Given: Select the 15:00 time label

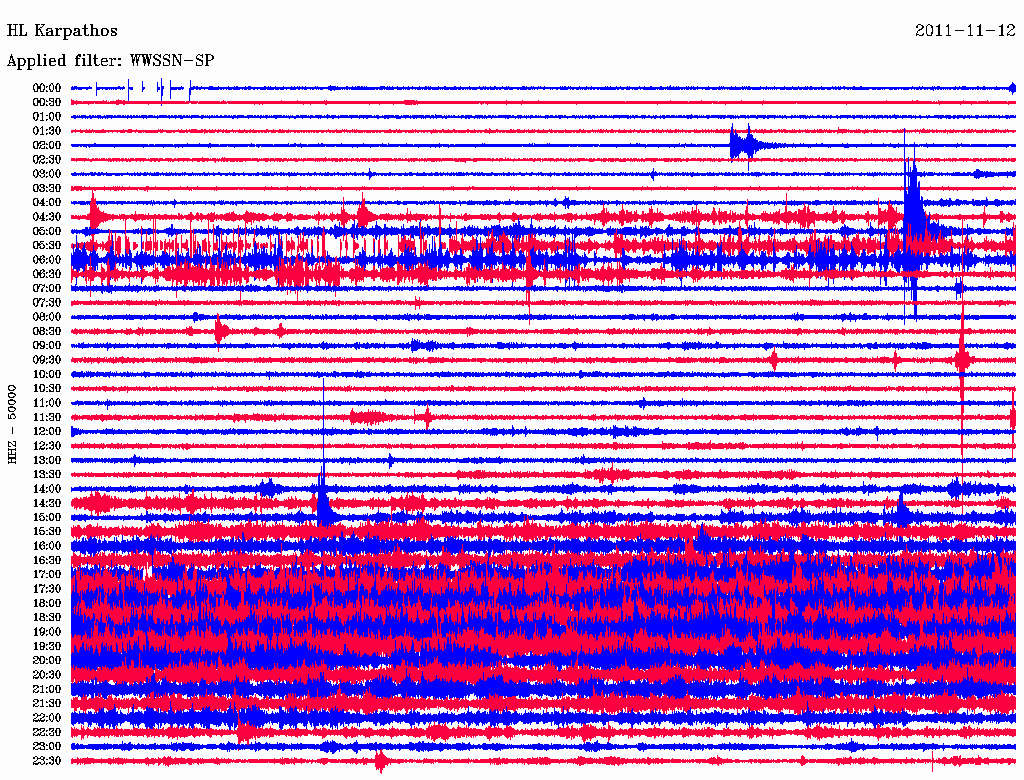Looking at the screenshot, I should click(x=47, y=517).
